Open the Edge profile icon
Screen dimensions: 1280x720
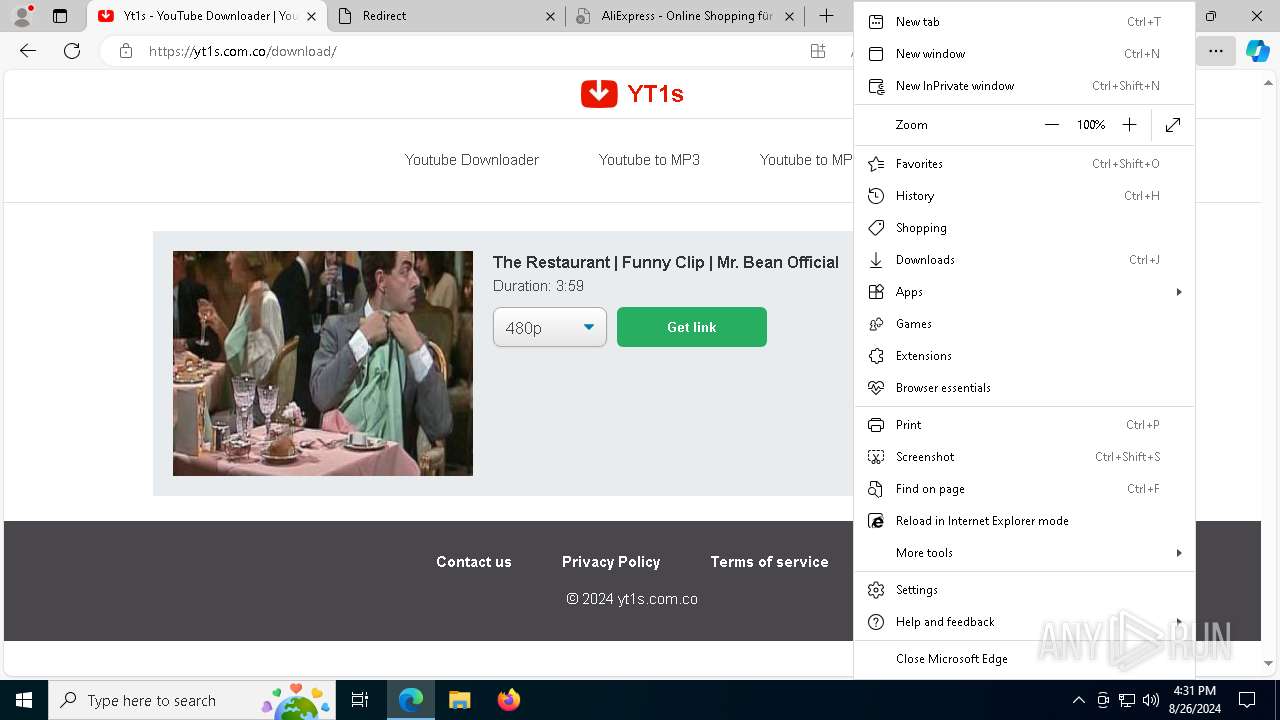(x=22, y=16)
